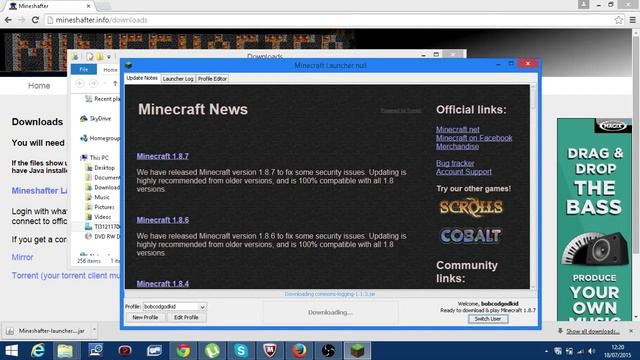Image resolution: width=640 pixels, height=360 pixels.
Task: Open OBS from the taskbar
Action: (328, 351)
